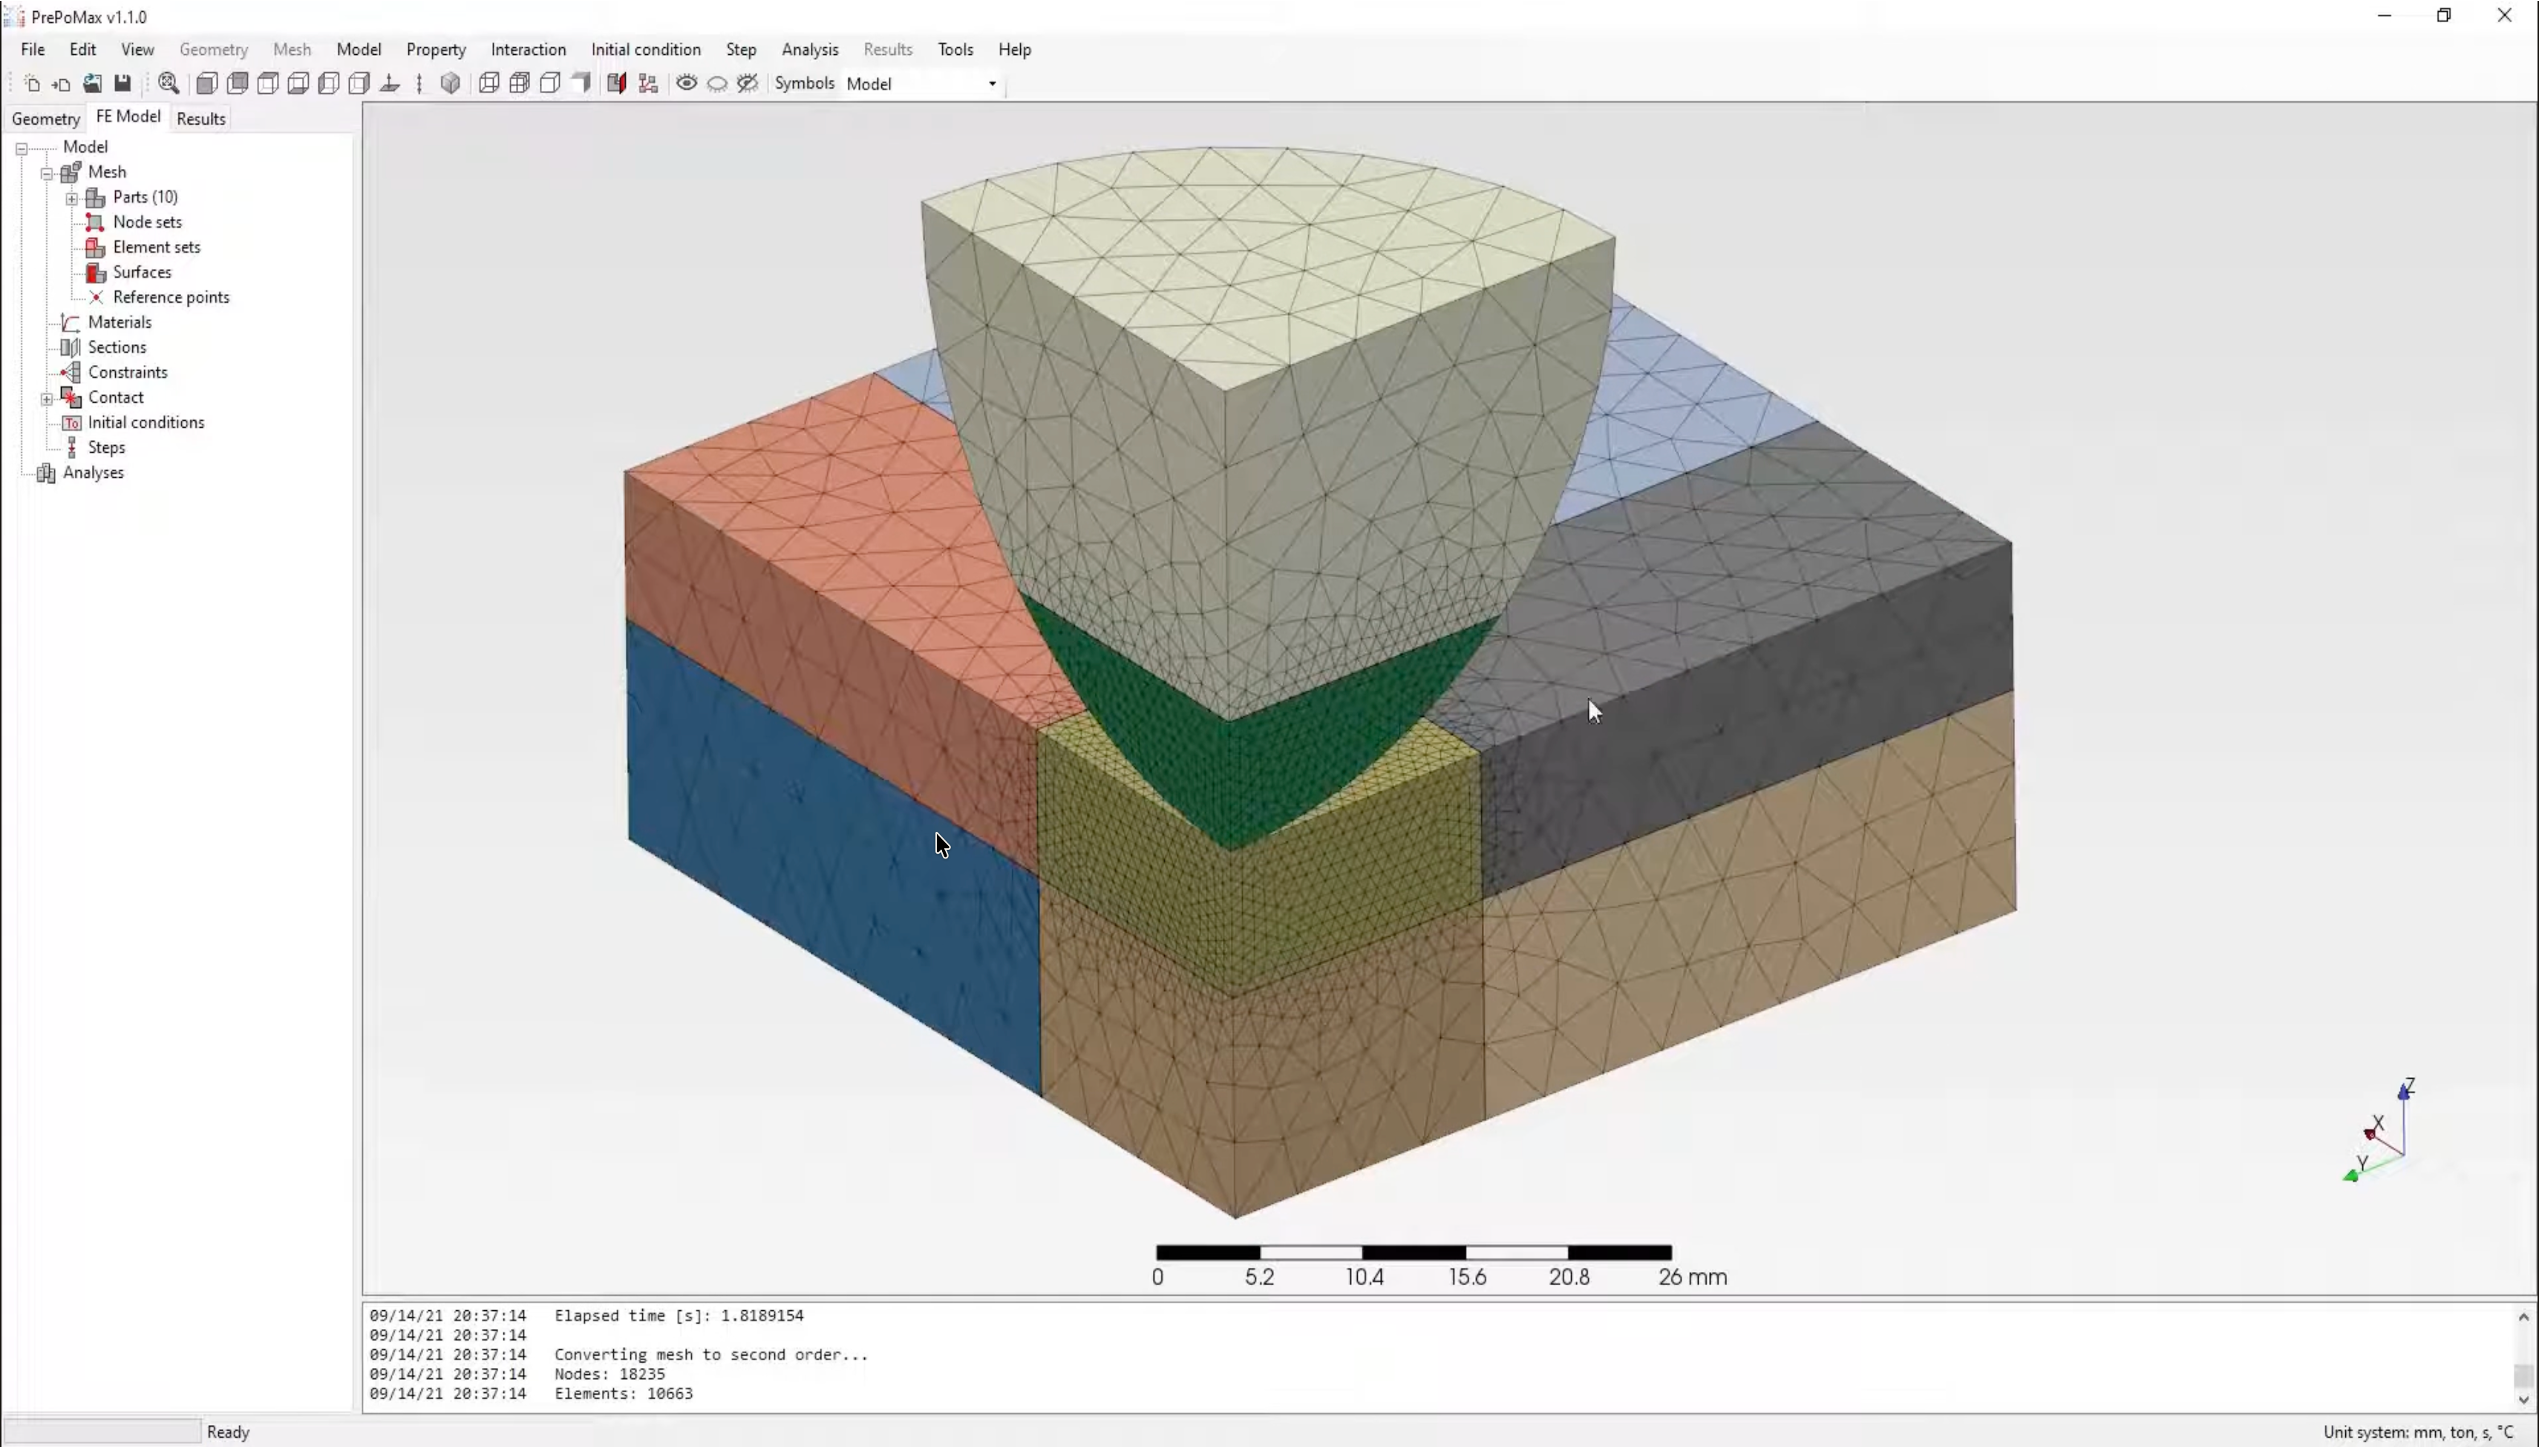Screen dimensions: 2540x1448
Task: Open the Interaction menu
Action: (x=527, y=49)
